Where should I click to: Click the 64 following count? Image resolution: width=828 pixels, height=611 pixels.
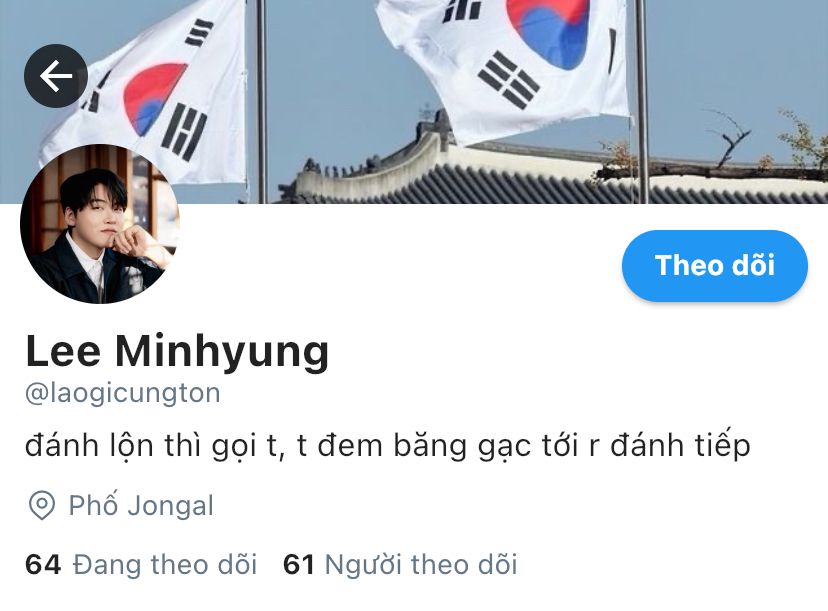coord(43,564)
